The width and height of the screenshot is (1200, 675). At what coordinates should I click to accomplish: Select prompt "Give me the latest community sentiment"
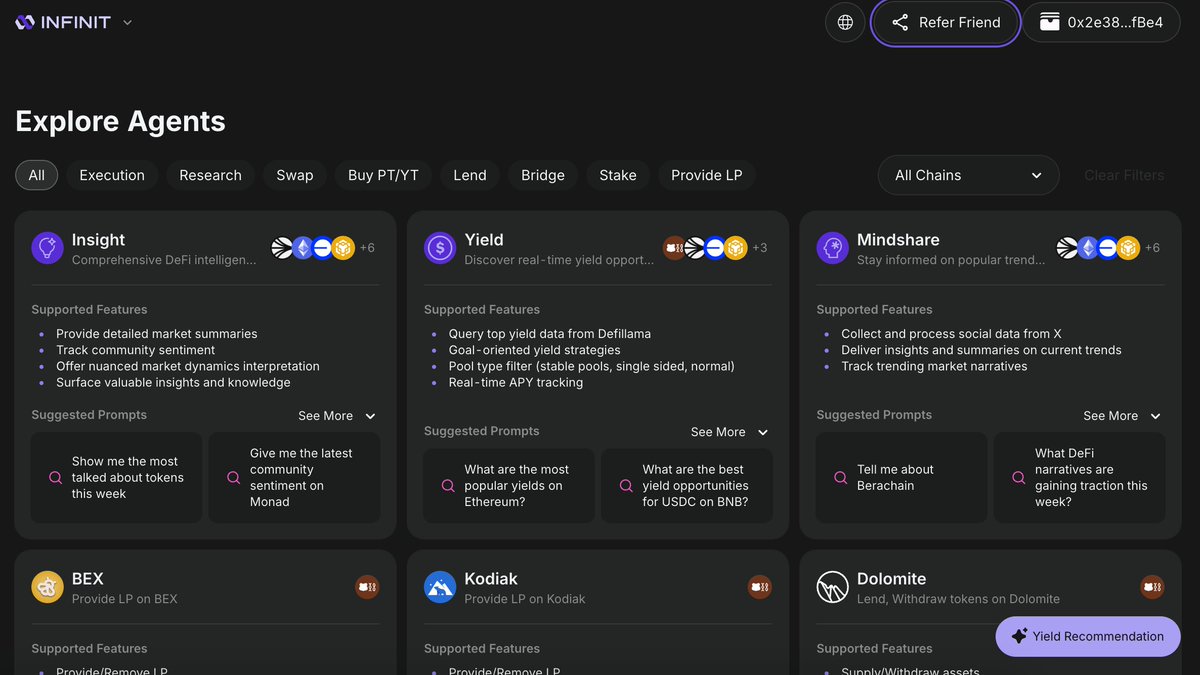click(295, 478)
